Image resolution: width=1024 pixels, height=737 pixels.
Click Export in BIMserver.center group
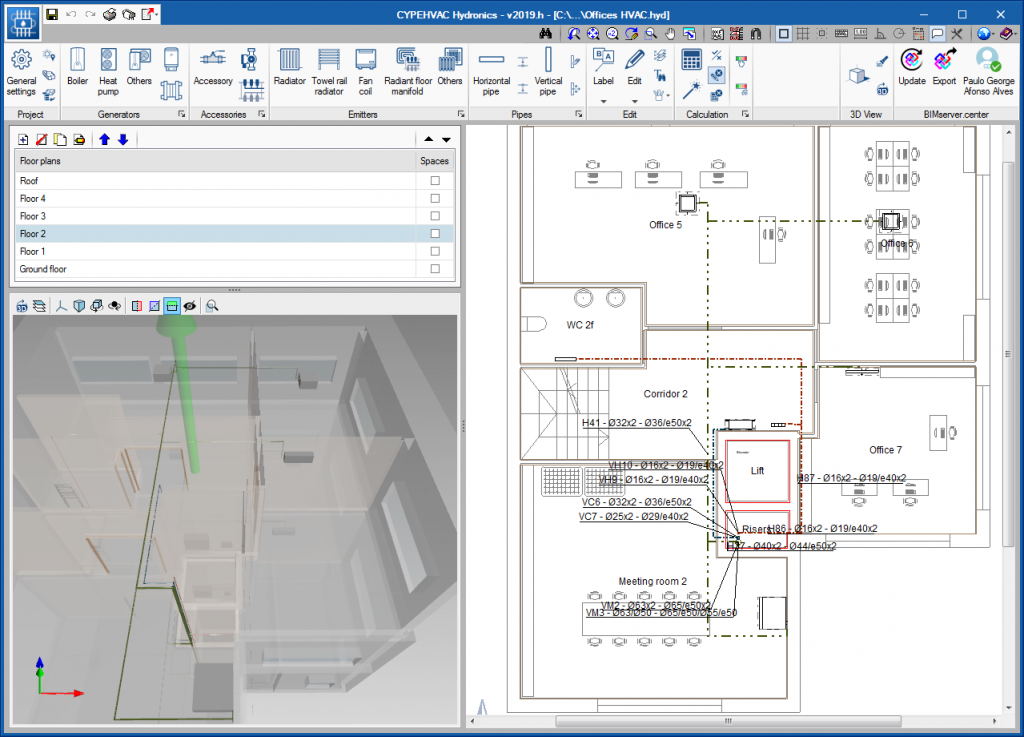click(944, 67)
